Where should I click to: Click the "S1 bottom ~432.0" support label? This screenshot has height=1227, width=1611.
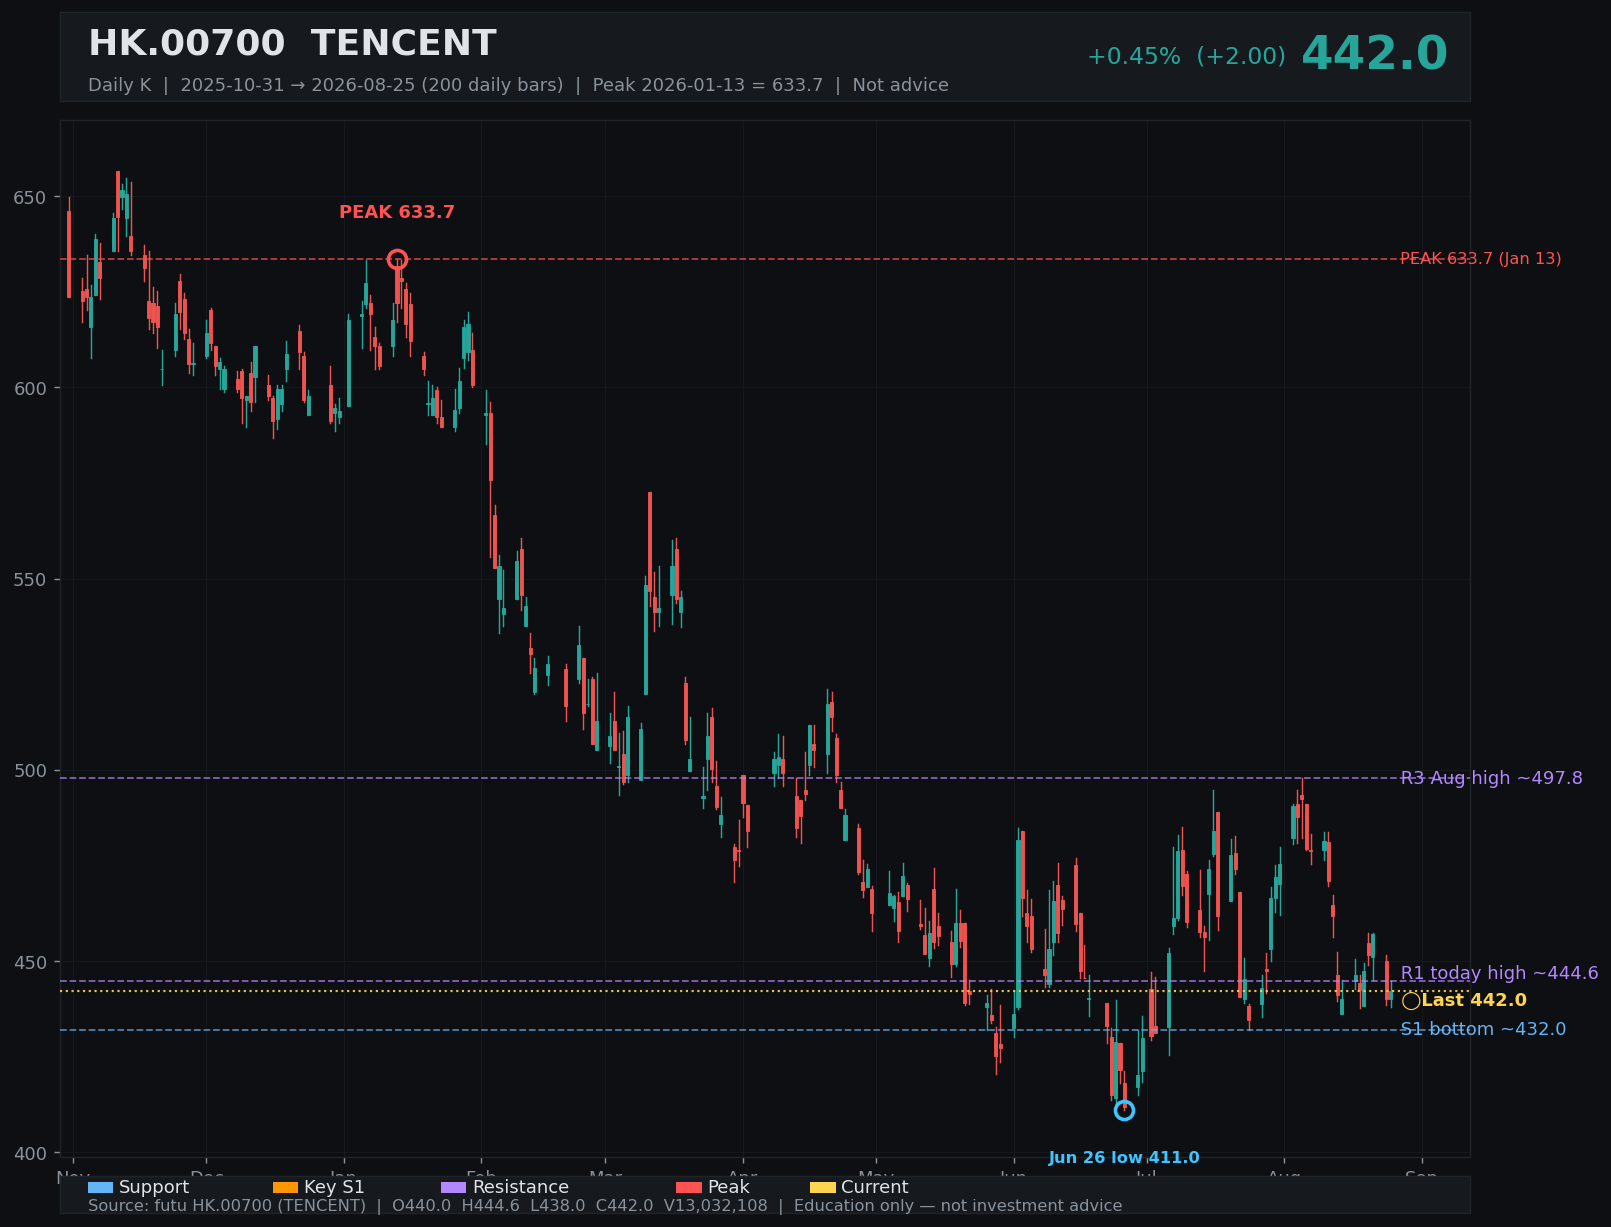point(1483,1030)
